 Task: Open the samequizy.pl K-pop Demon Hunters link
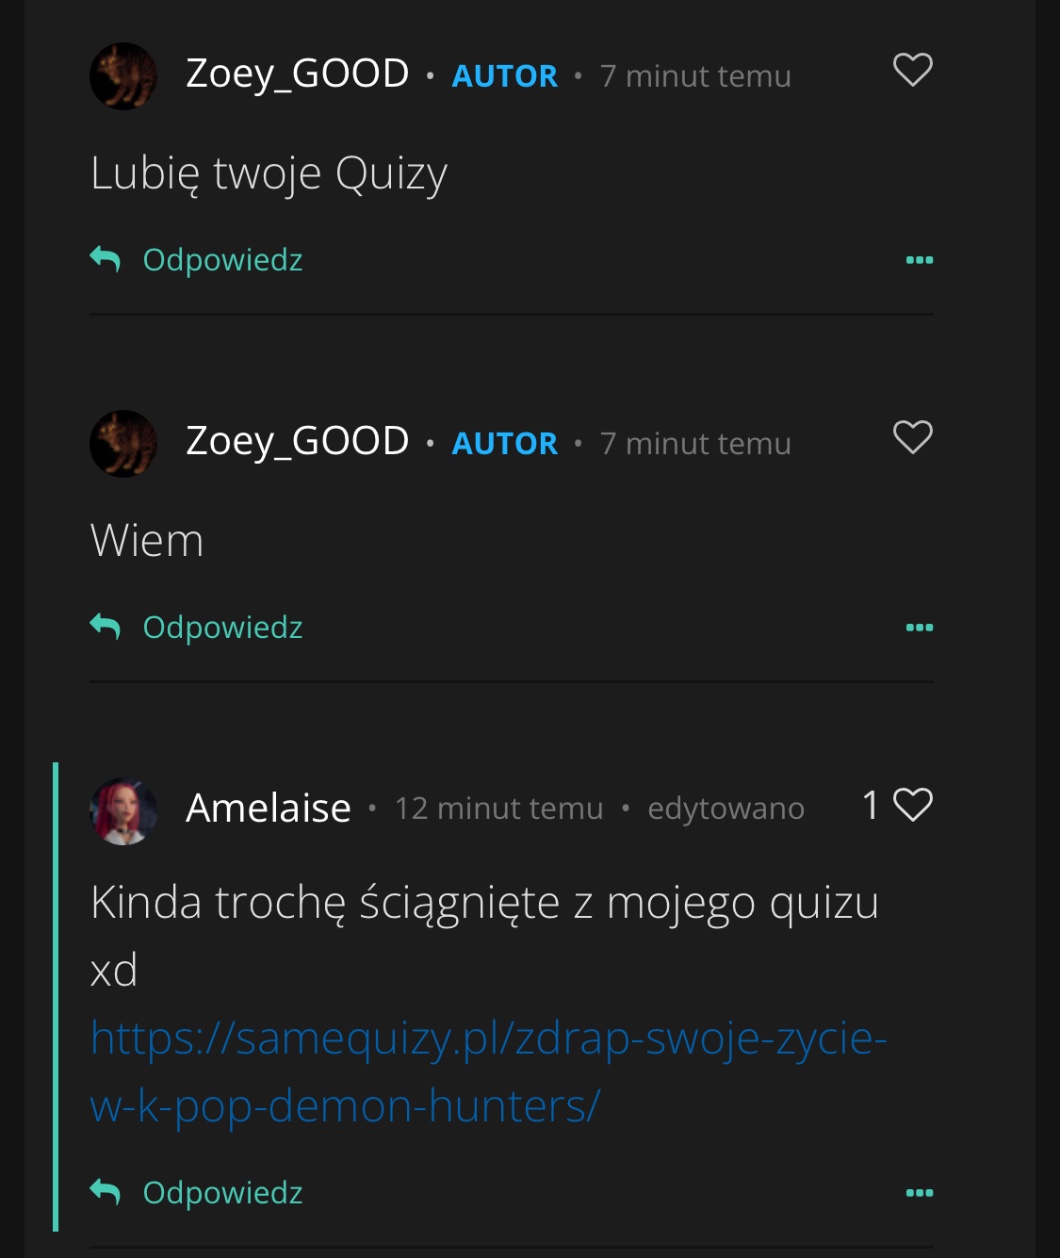[488, 1072]
